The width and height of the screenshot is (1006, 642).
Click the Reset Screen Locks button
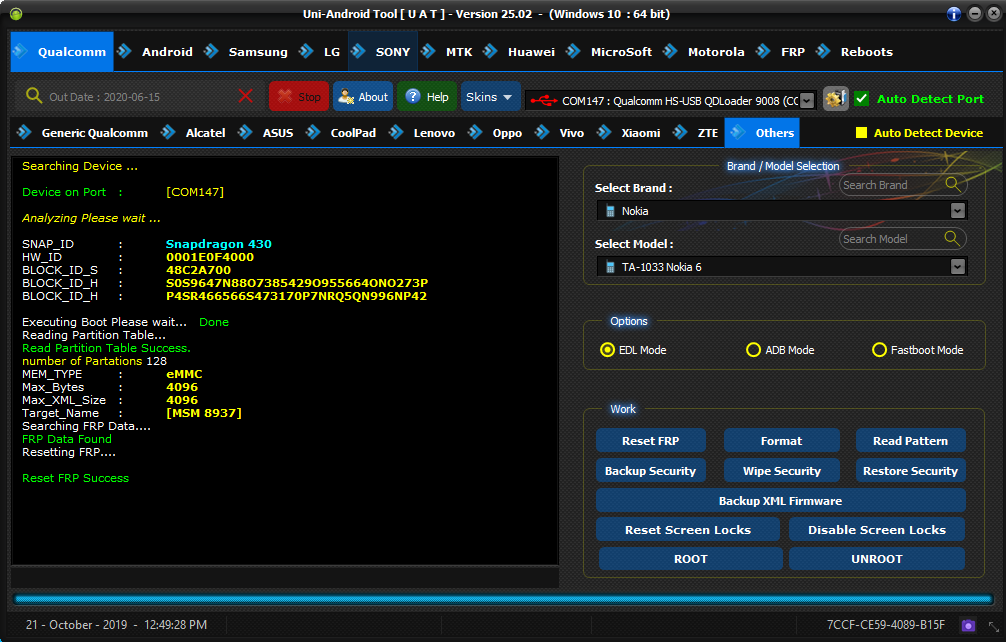[x=688, y=530]
